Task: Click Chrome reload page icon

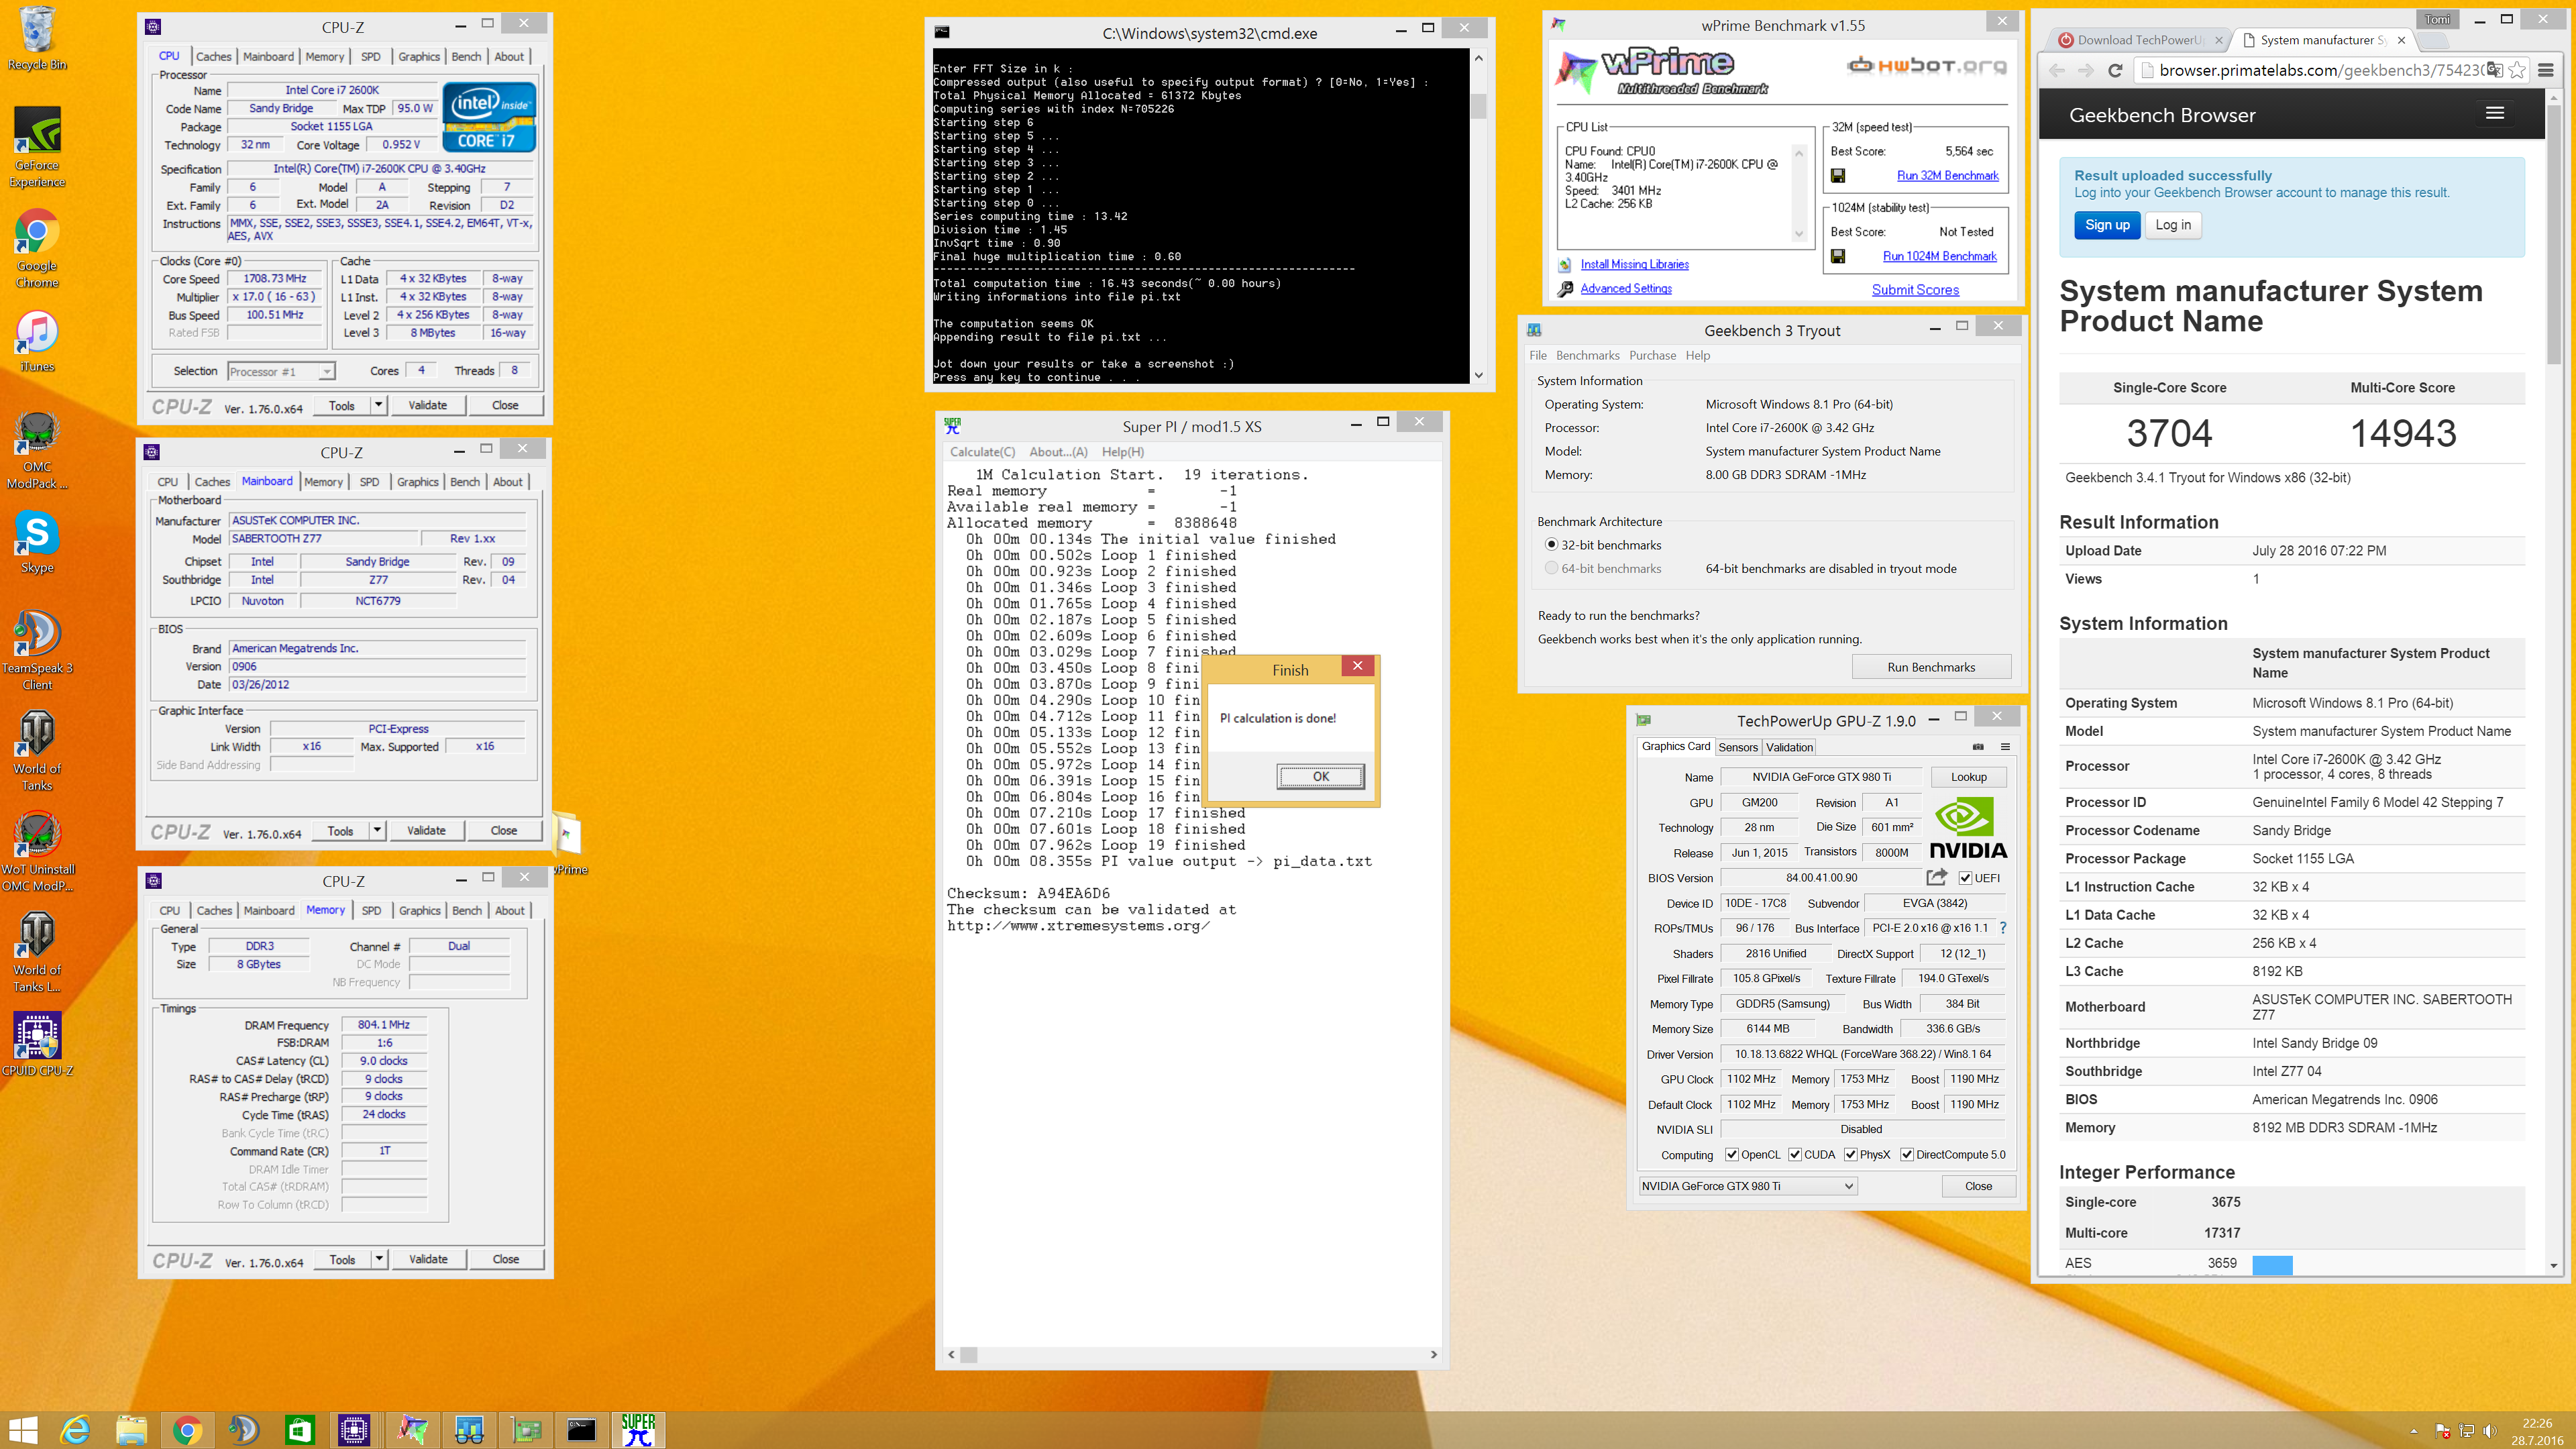Action: click(2115, 70)
